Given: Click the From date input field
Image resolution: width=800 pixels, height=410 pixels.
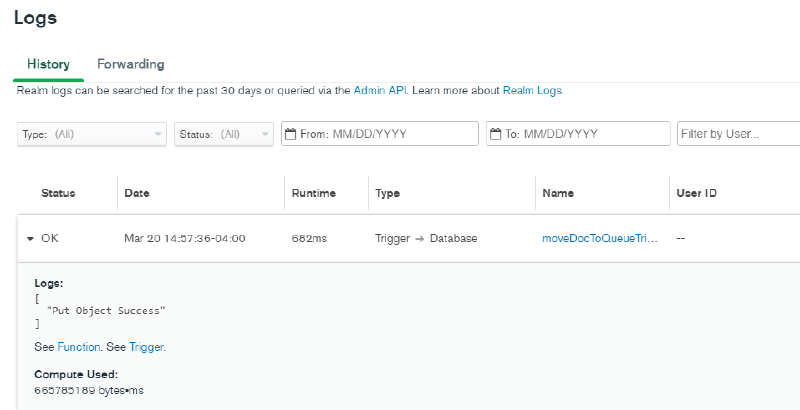Looking at the screenshot, I should 380,134.
